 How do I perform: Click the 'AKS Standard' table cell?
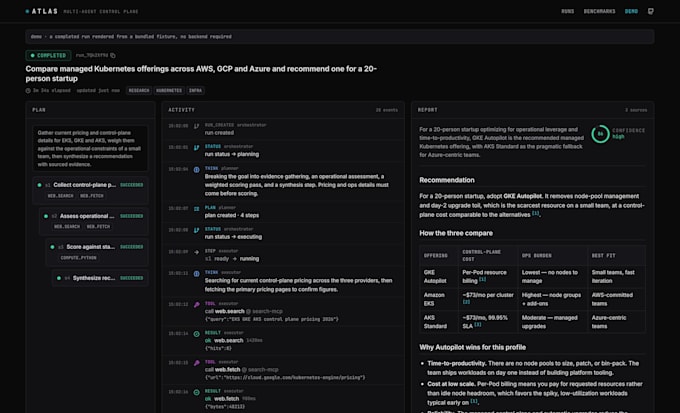click(x=438, y=321)
